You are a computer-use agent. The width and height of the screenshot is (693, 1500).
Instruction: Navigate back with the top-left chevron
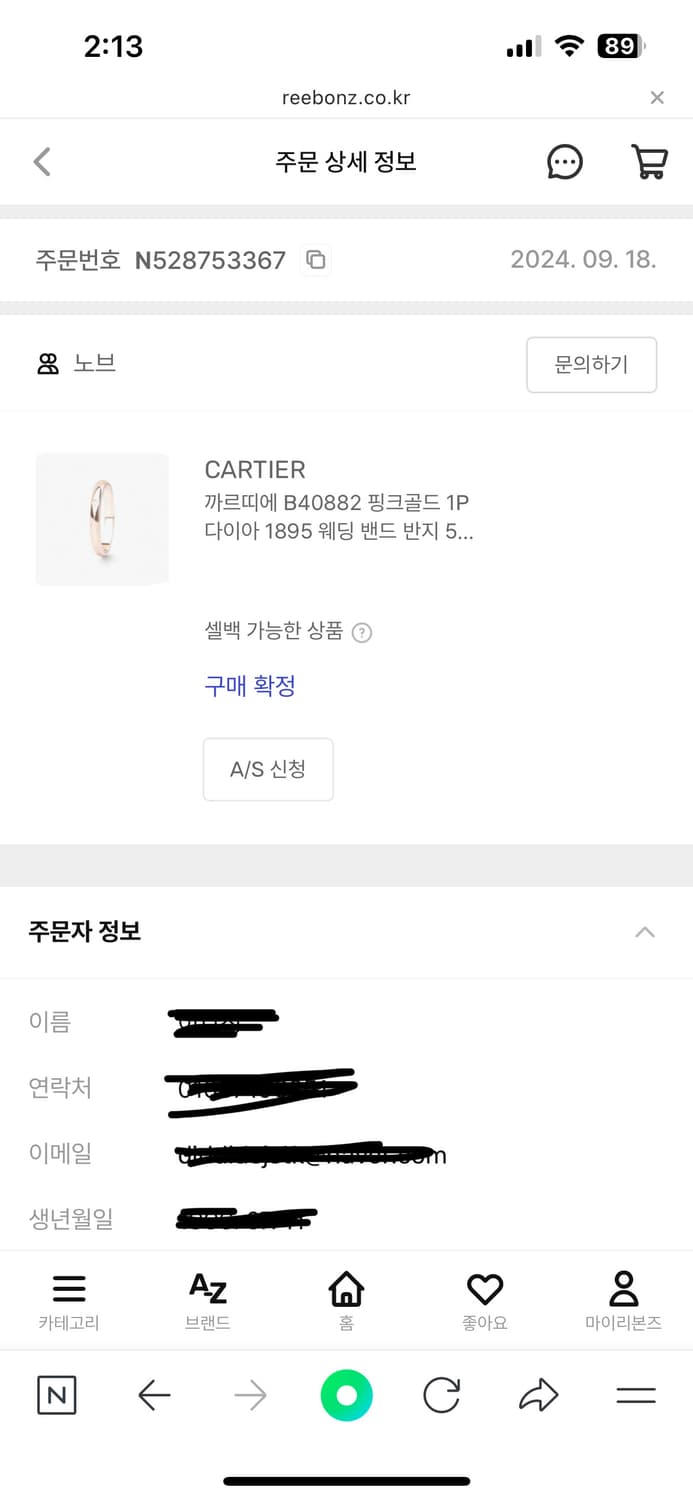pos(42,162)
